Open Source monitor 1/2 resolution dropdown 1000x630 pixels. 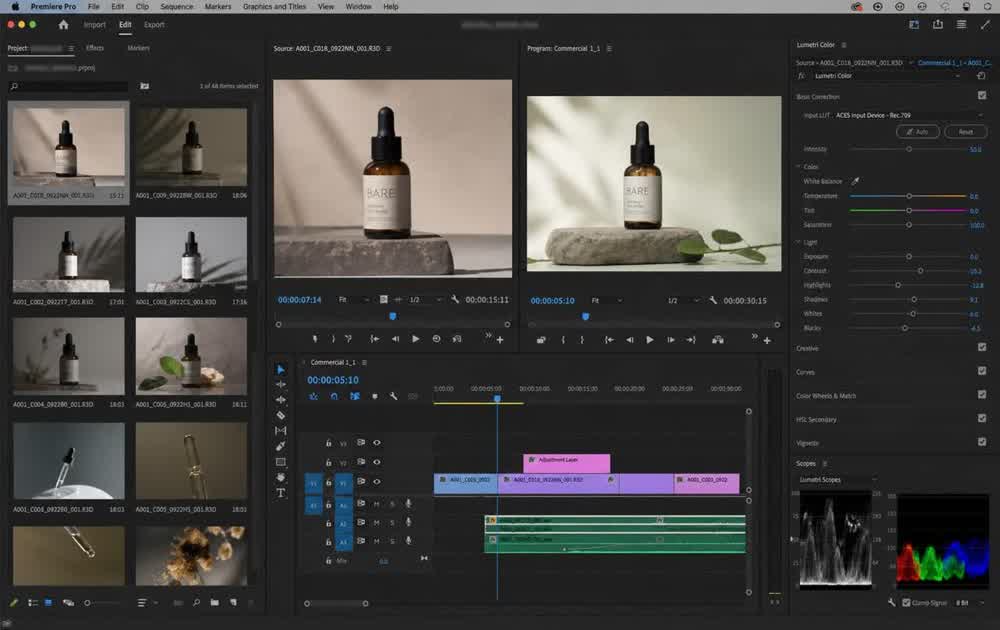coord(425,299)
